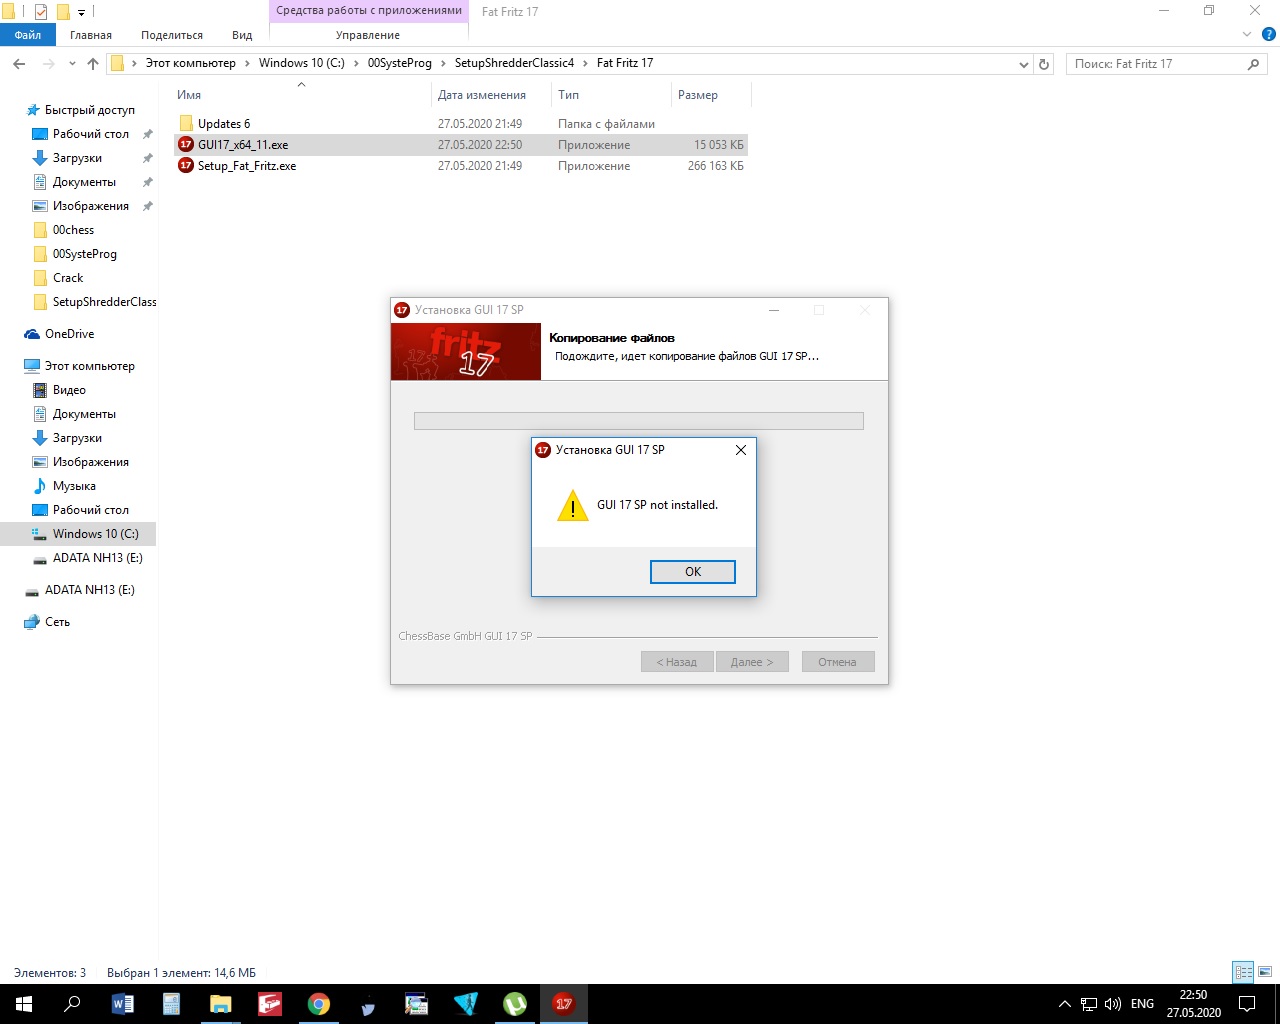The image size is (1280, 1024).
Task: Expand the ribbon with the chevron
Action: (1247, 35)
